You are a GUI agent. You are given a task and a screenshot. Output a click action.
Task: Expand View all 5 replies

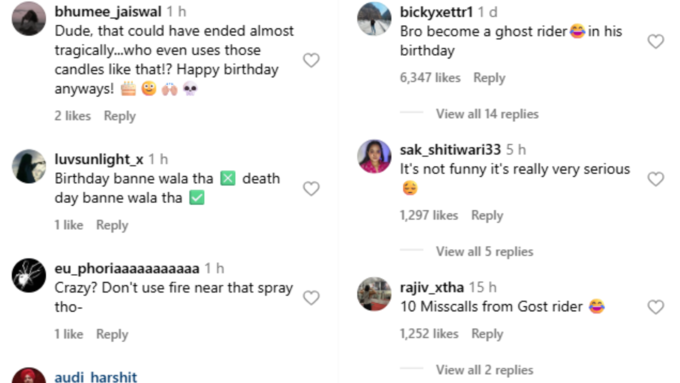point(484,252)
